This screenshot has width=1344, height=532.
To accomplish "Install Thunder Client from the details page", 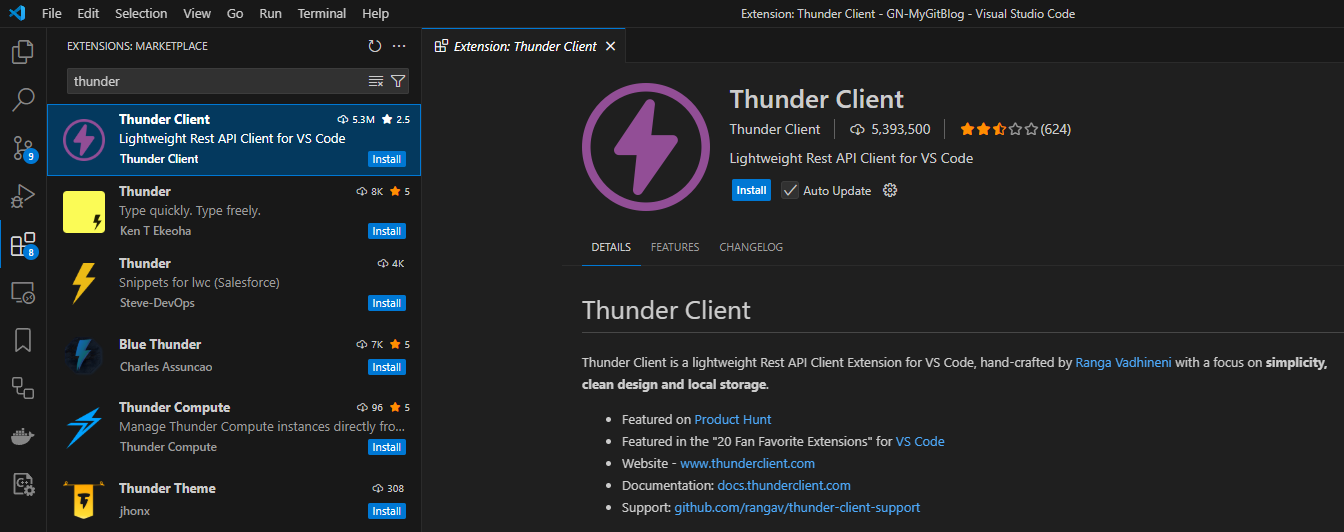I will [751, 190].
